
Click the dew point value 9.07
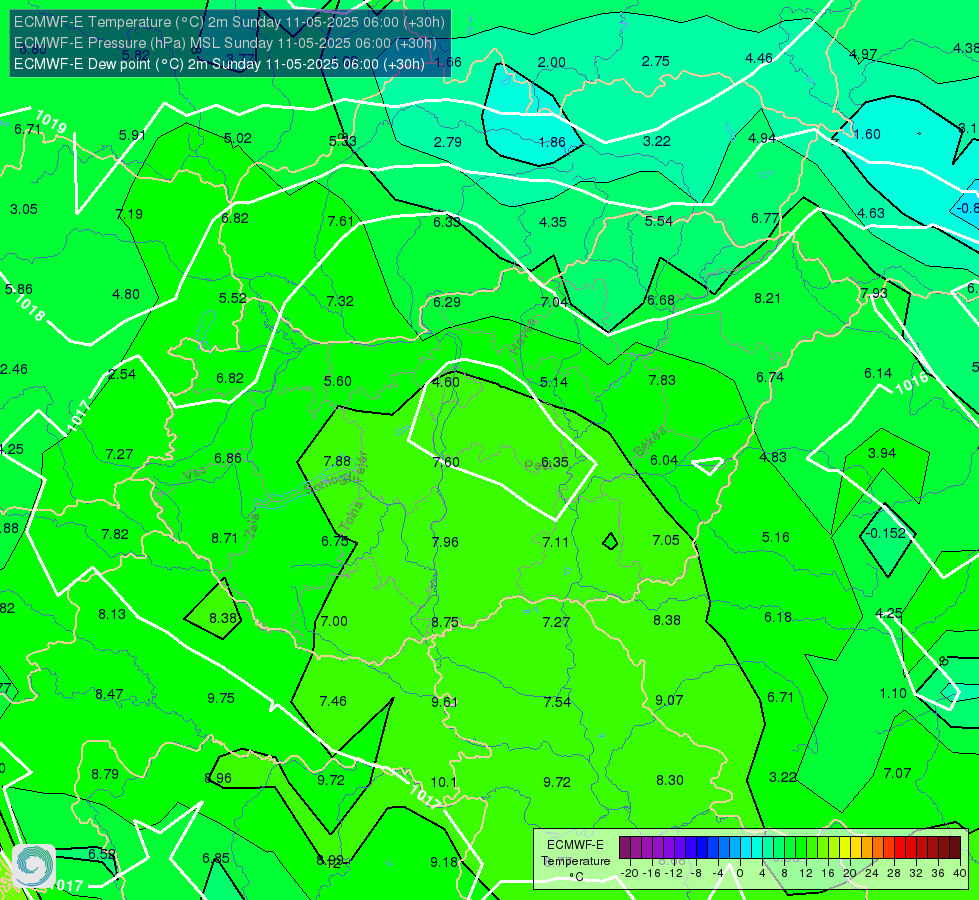click(669, 700)
